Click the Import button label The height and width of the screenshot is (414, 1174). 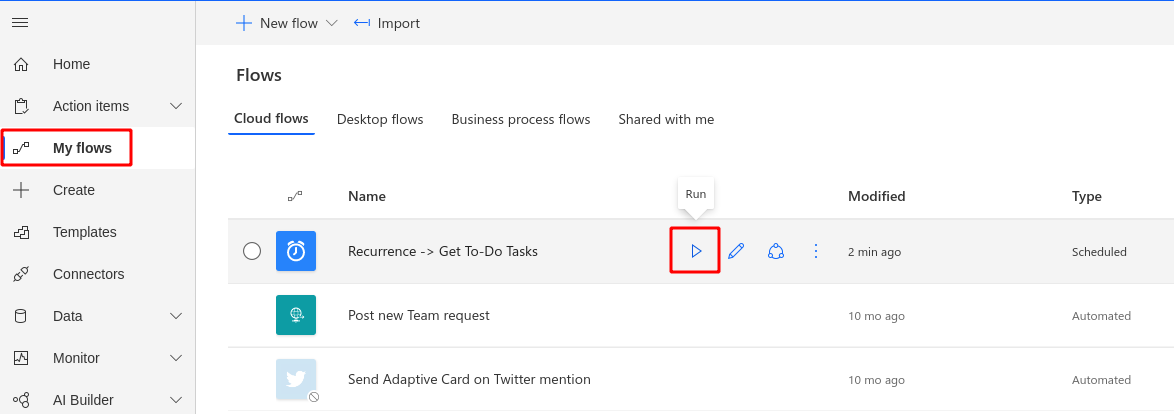pyautogui.click(x=398, y=23)
